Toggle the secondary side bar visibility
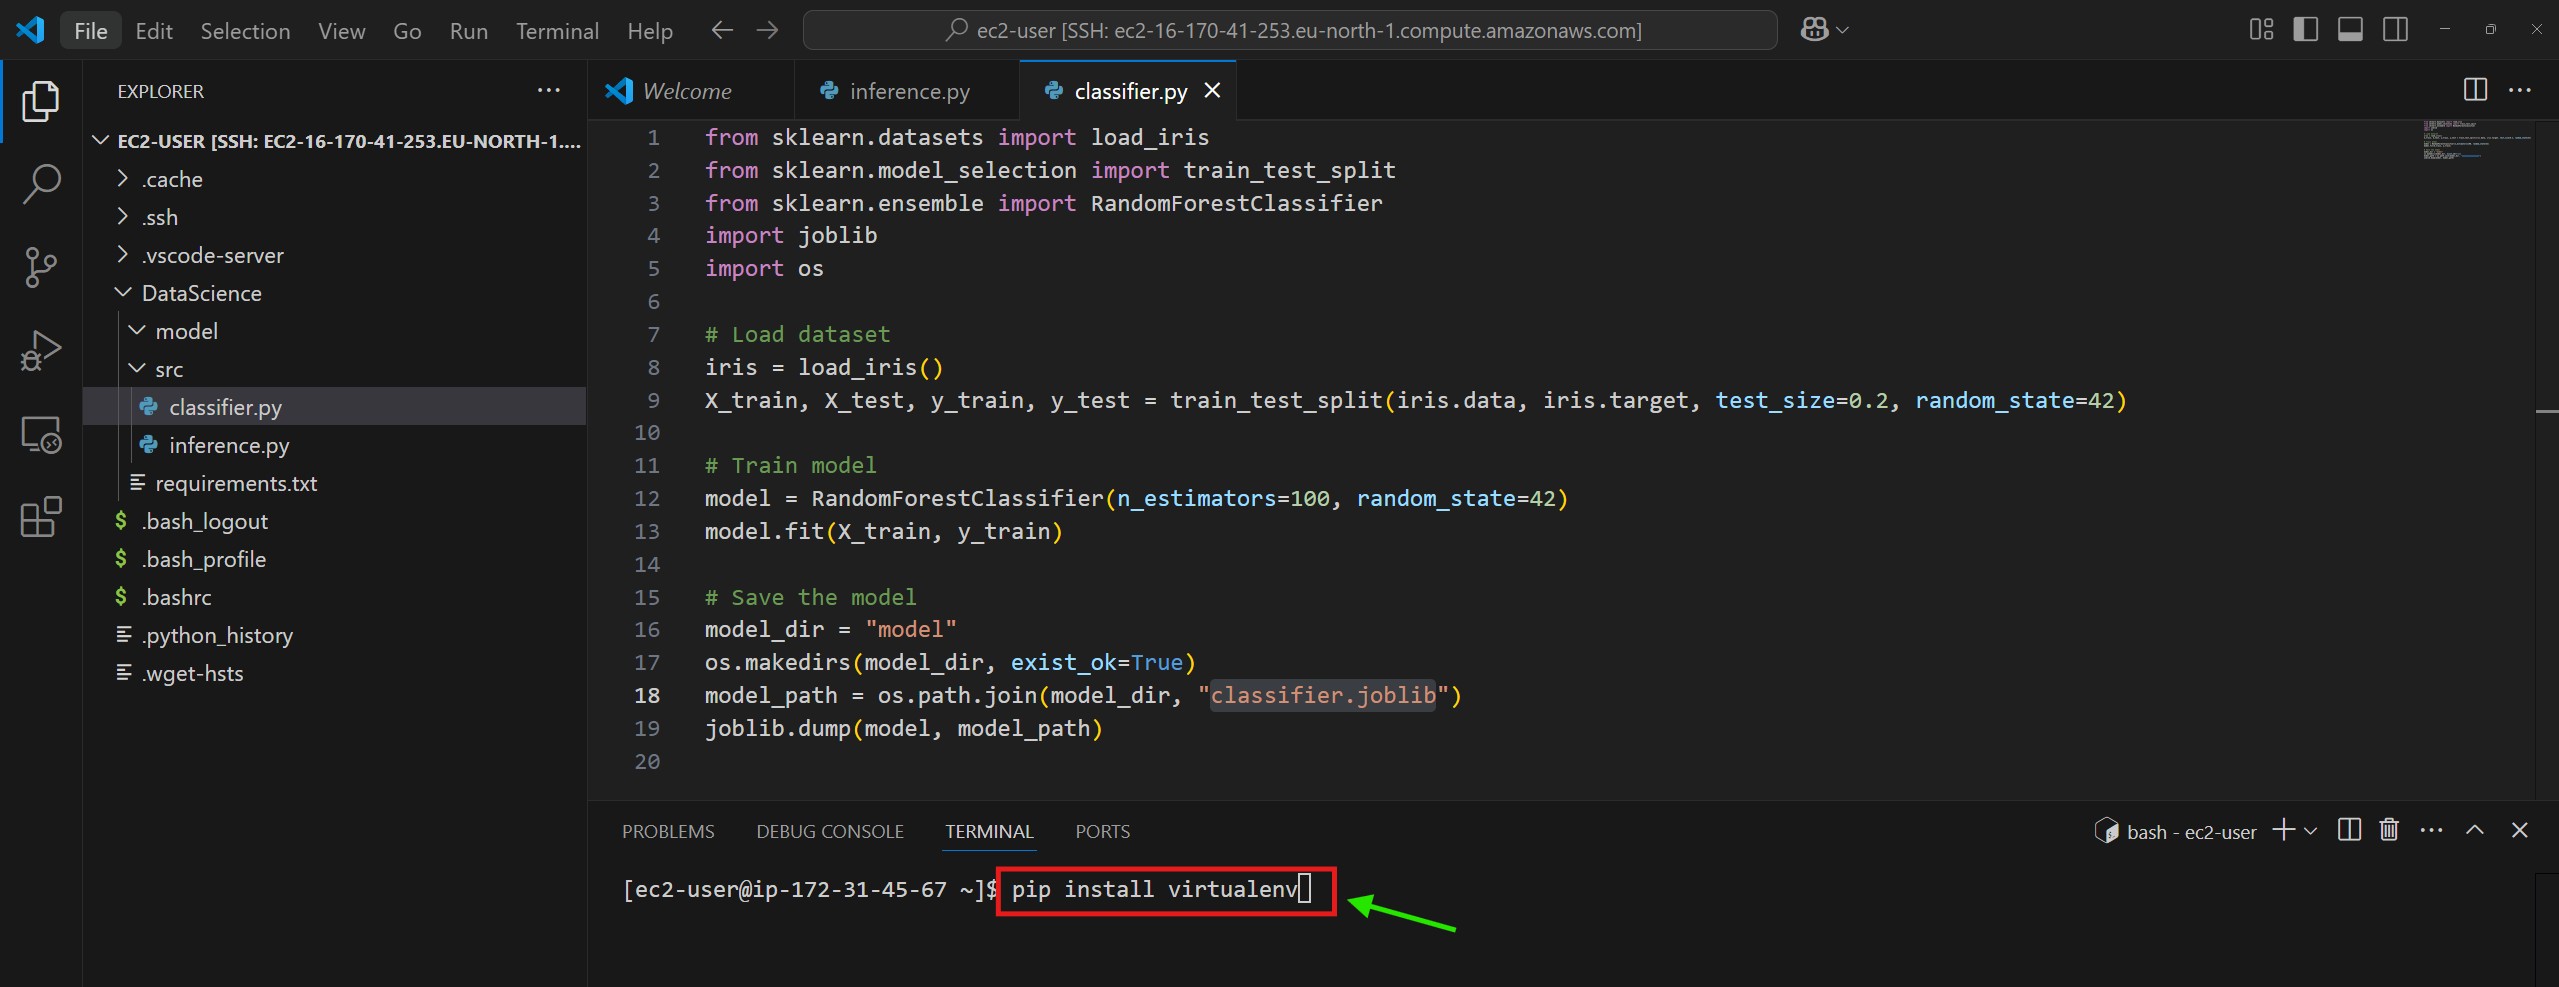The width and height of the screenshot is (2559, 987). click(x=2395, y=30)
